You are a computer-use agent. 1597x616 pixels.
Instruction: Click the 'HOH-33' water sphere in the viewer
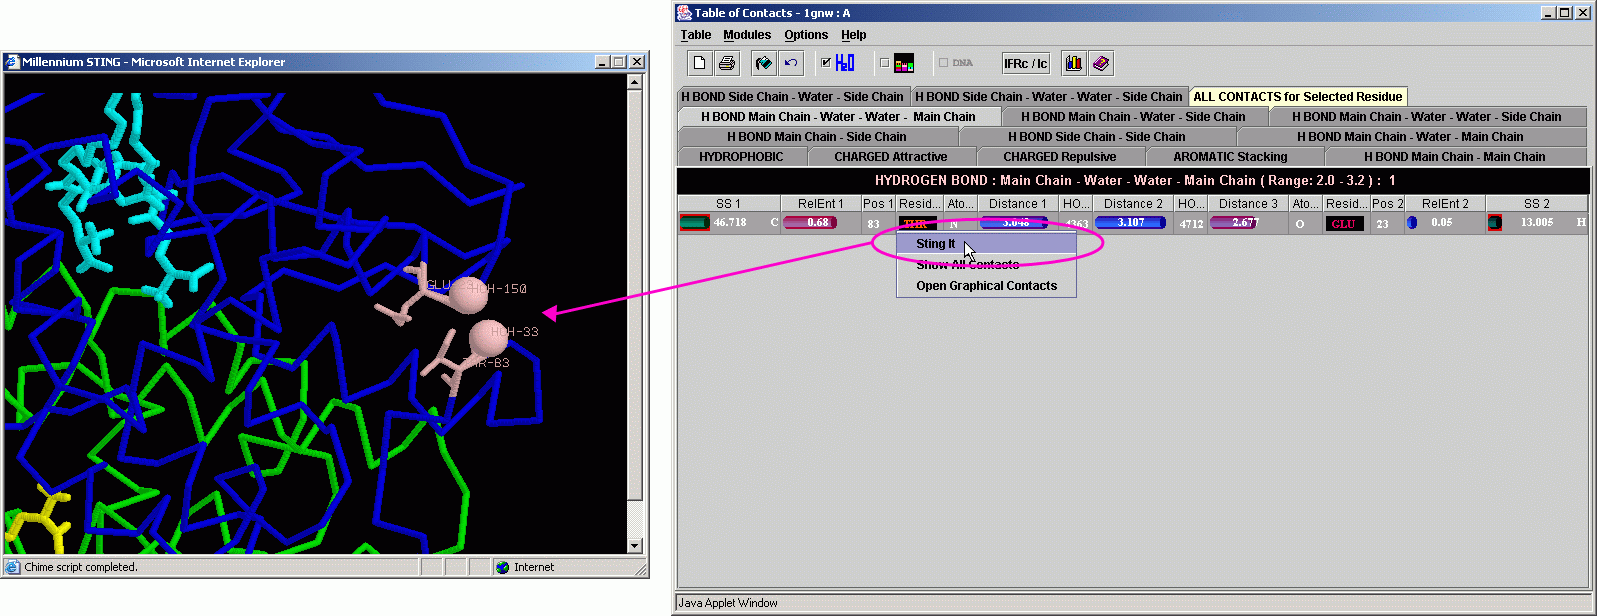[x=487, y=339]
